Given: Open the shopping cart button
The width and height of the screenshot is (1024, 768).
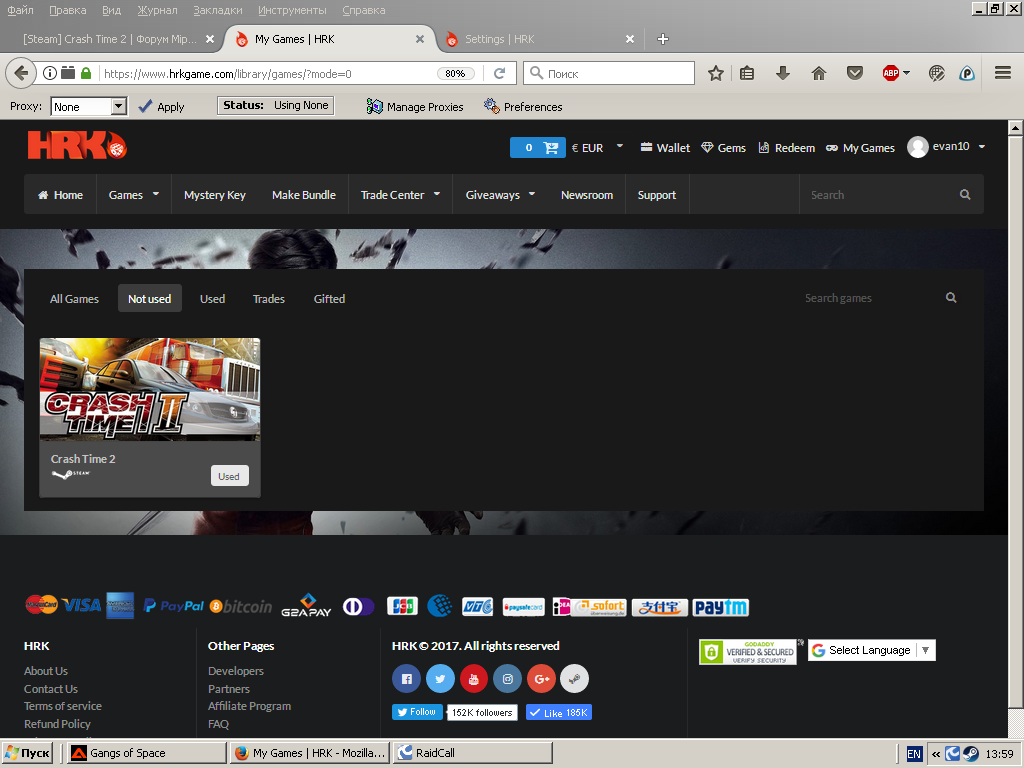Looking at the screenshot, I should coord(537,148).
